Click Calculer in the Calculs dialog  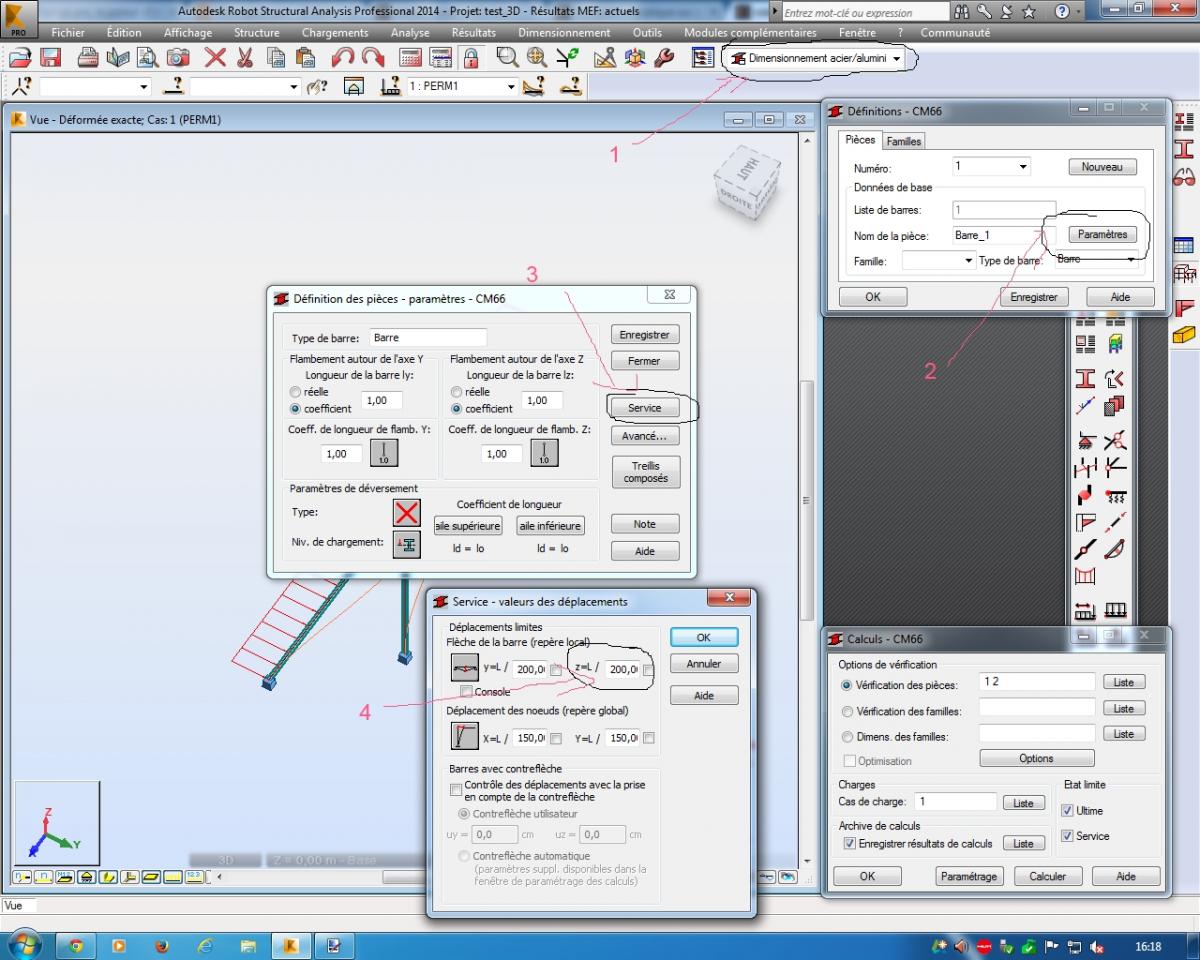1047,876
